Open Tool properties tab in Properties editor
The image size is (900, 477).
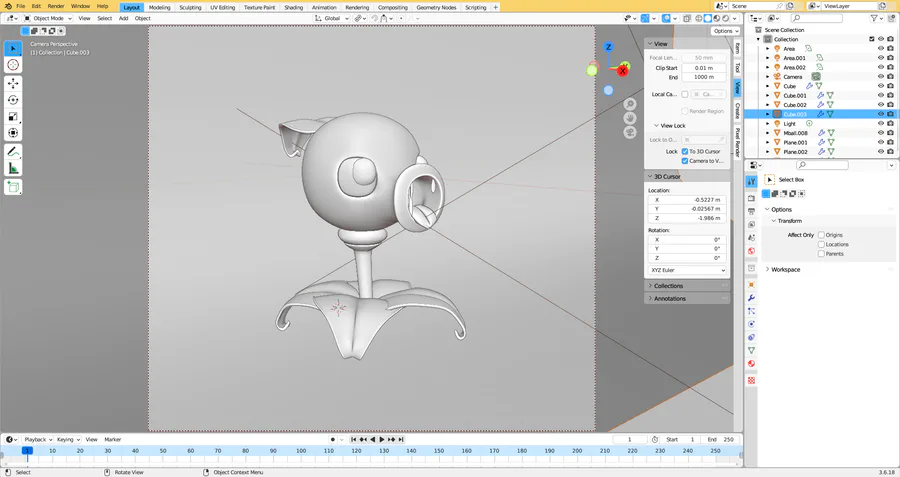click(751, 181)
